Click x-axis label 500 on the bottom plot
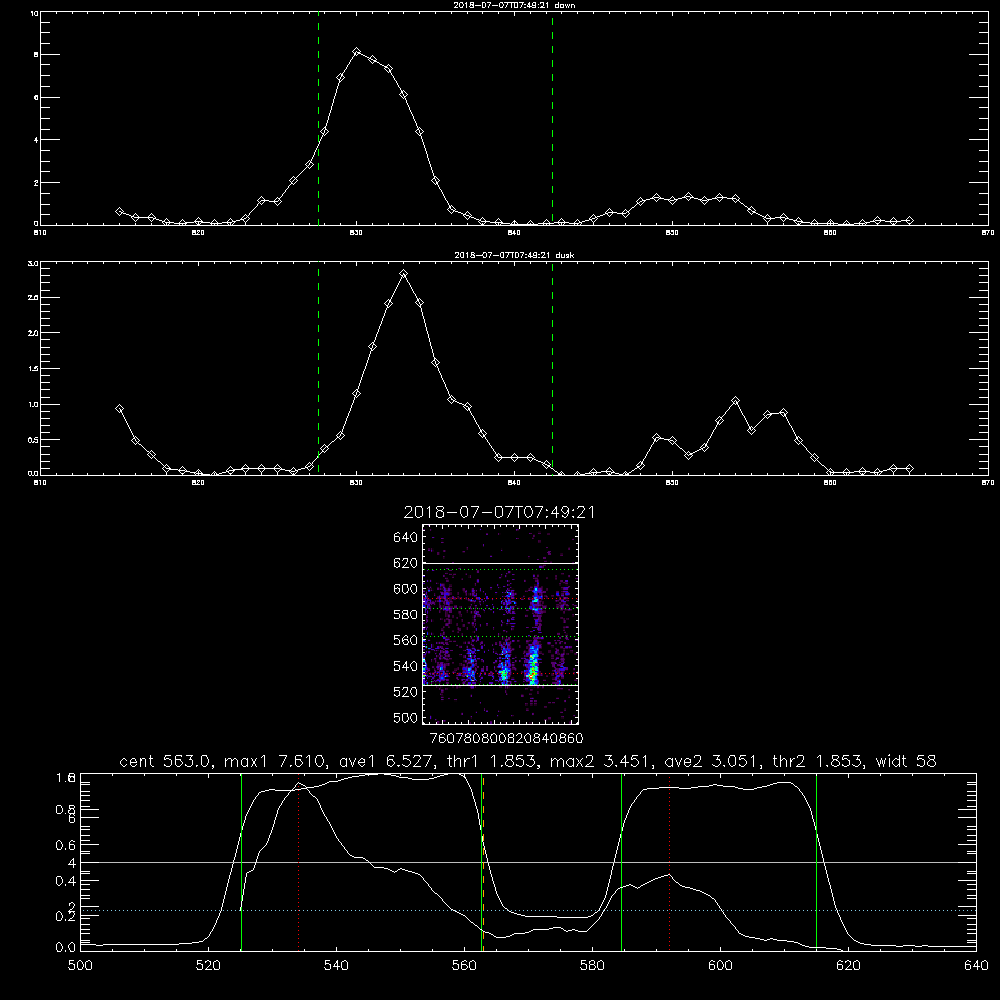 pos(80,966)
